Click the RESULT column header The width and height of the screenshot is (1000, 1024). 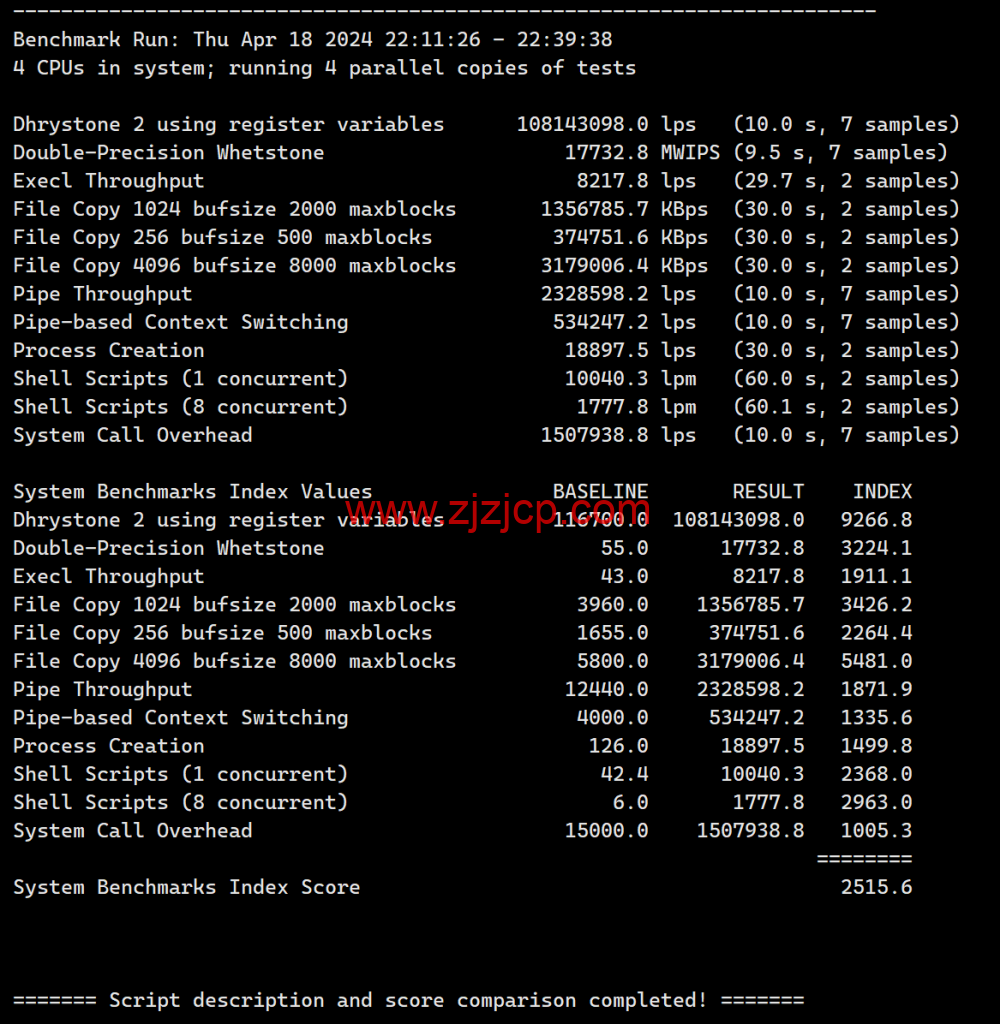click(768, 491)
